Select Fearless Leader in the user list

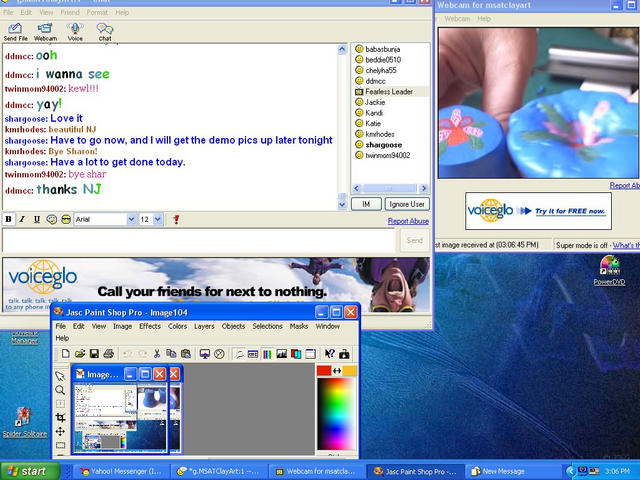coord(389,92)
